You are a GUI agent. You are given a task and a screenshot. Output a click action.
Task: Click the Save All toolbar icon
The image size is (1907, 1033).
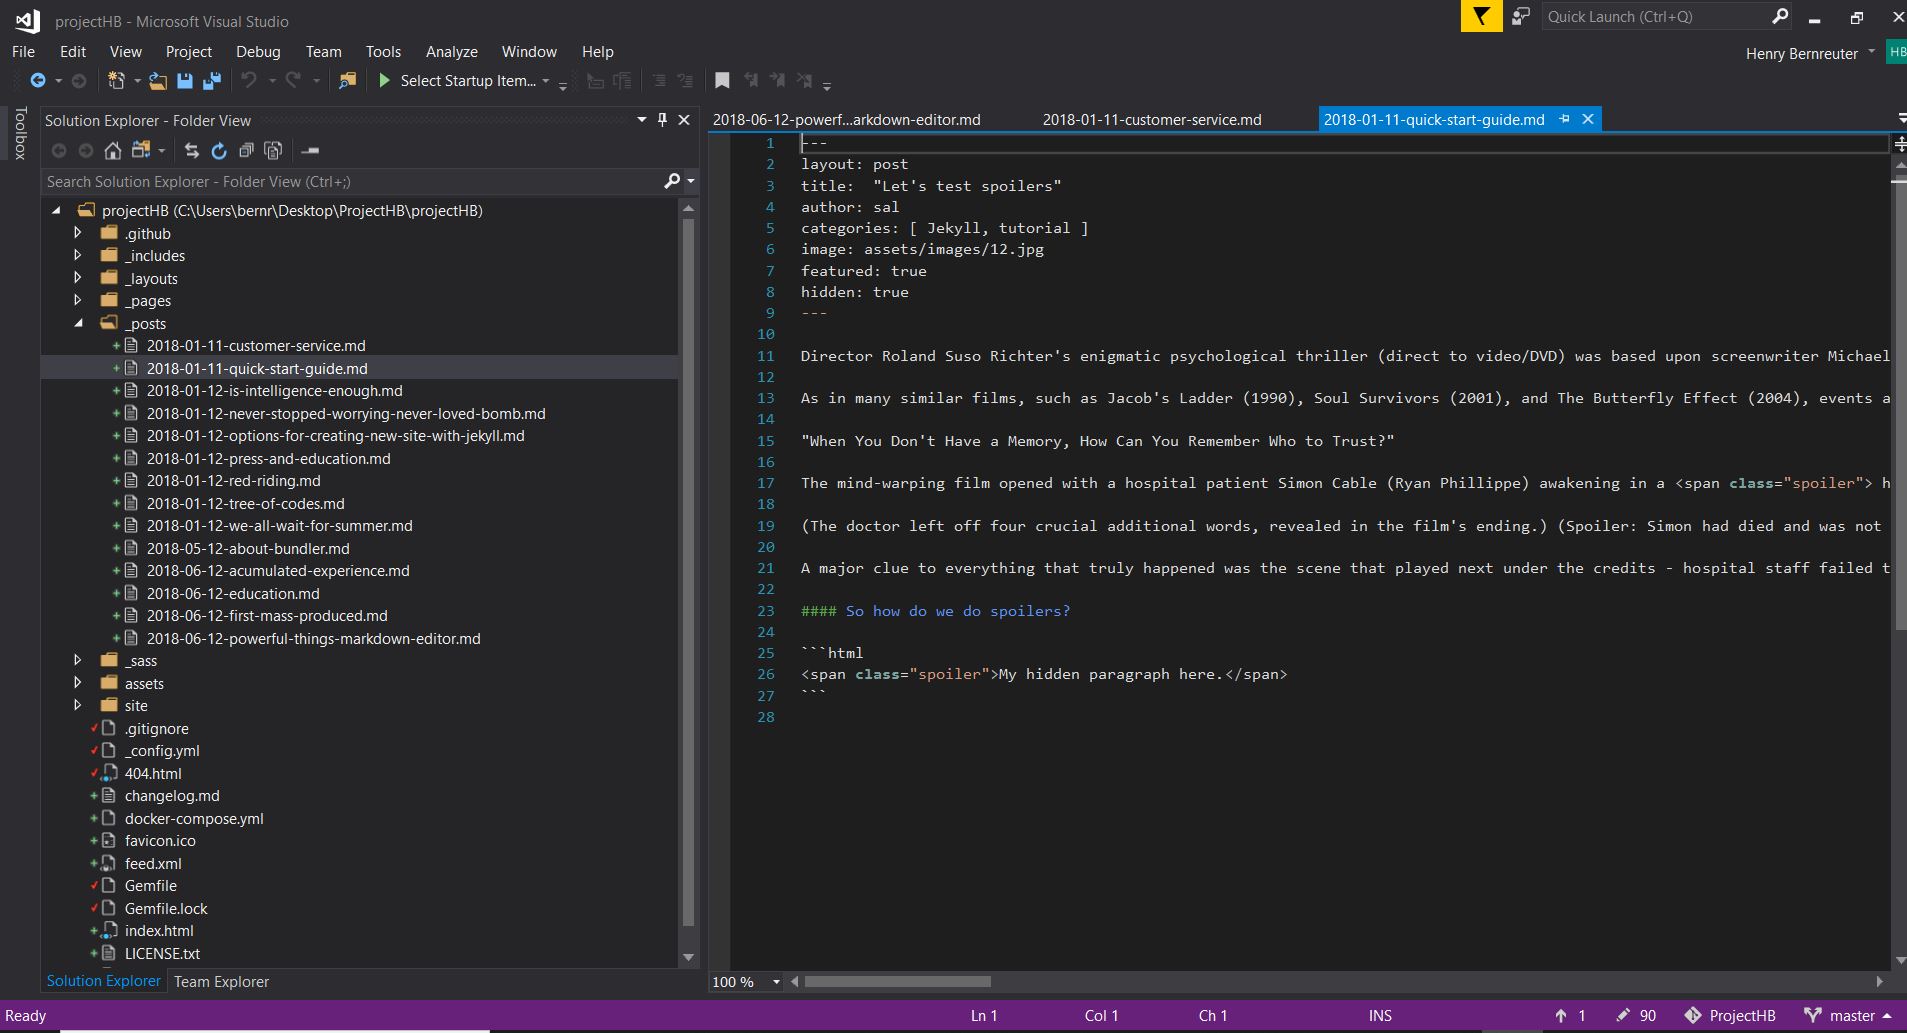(212, 81)
